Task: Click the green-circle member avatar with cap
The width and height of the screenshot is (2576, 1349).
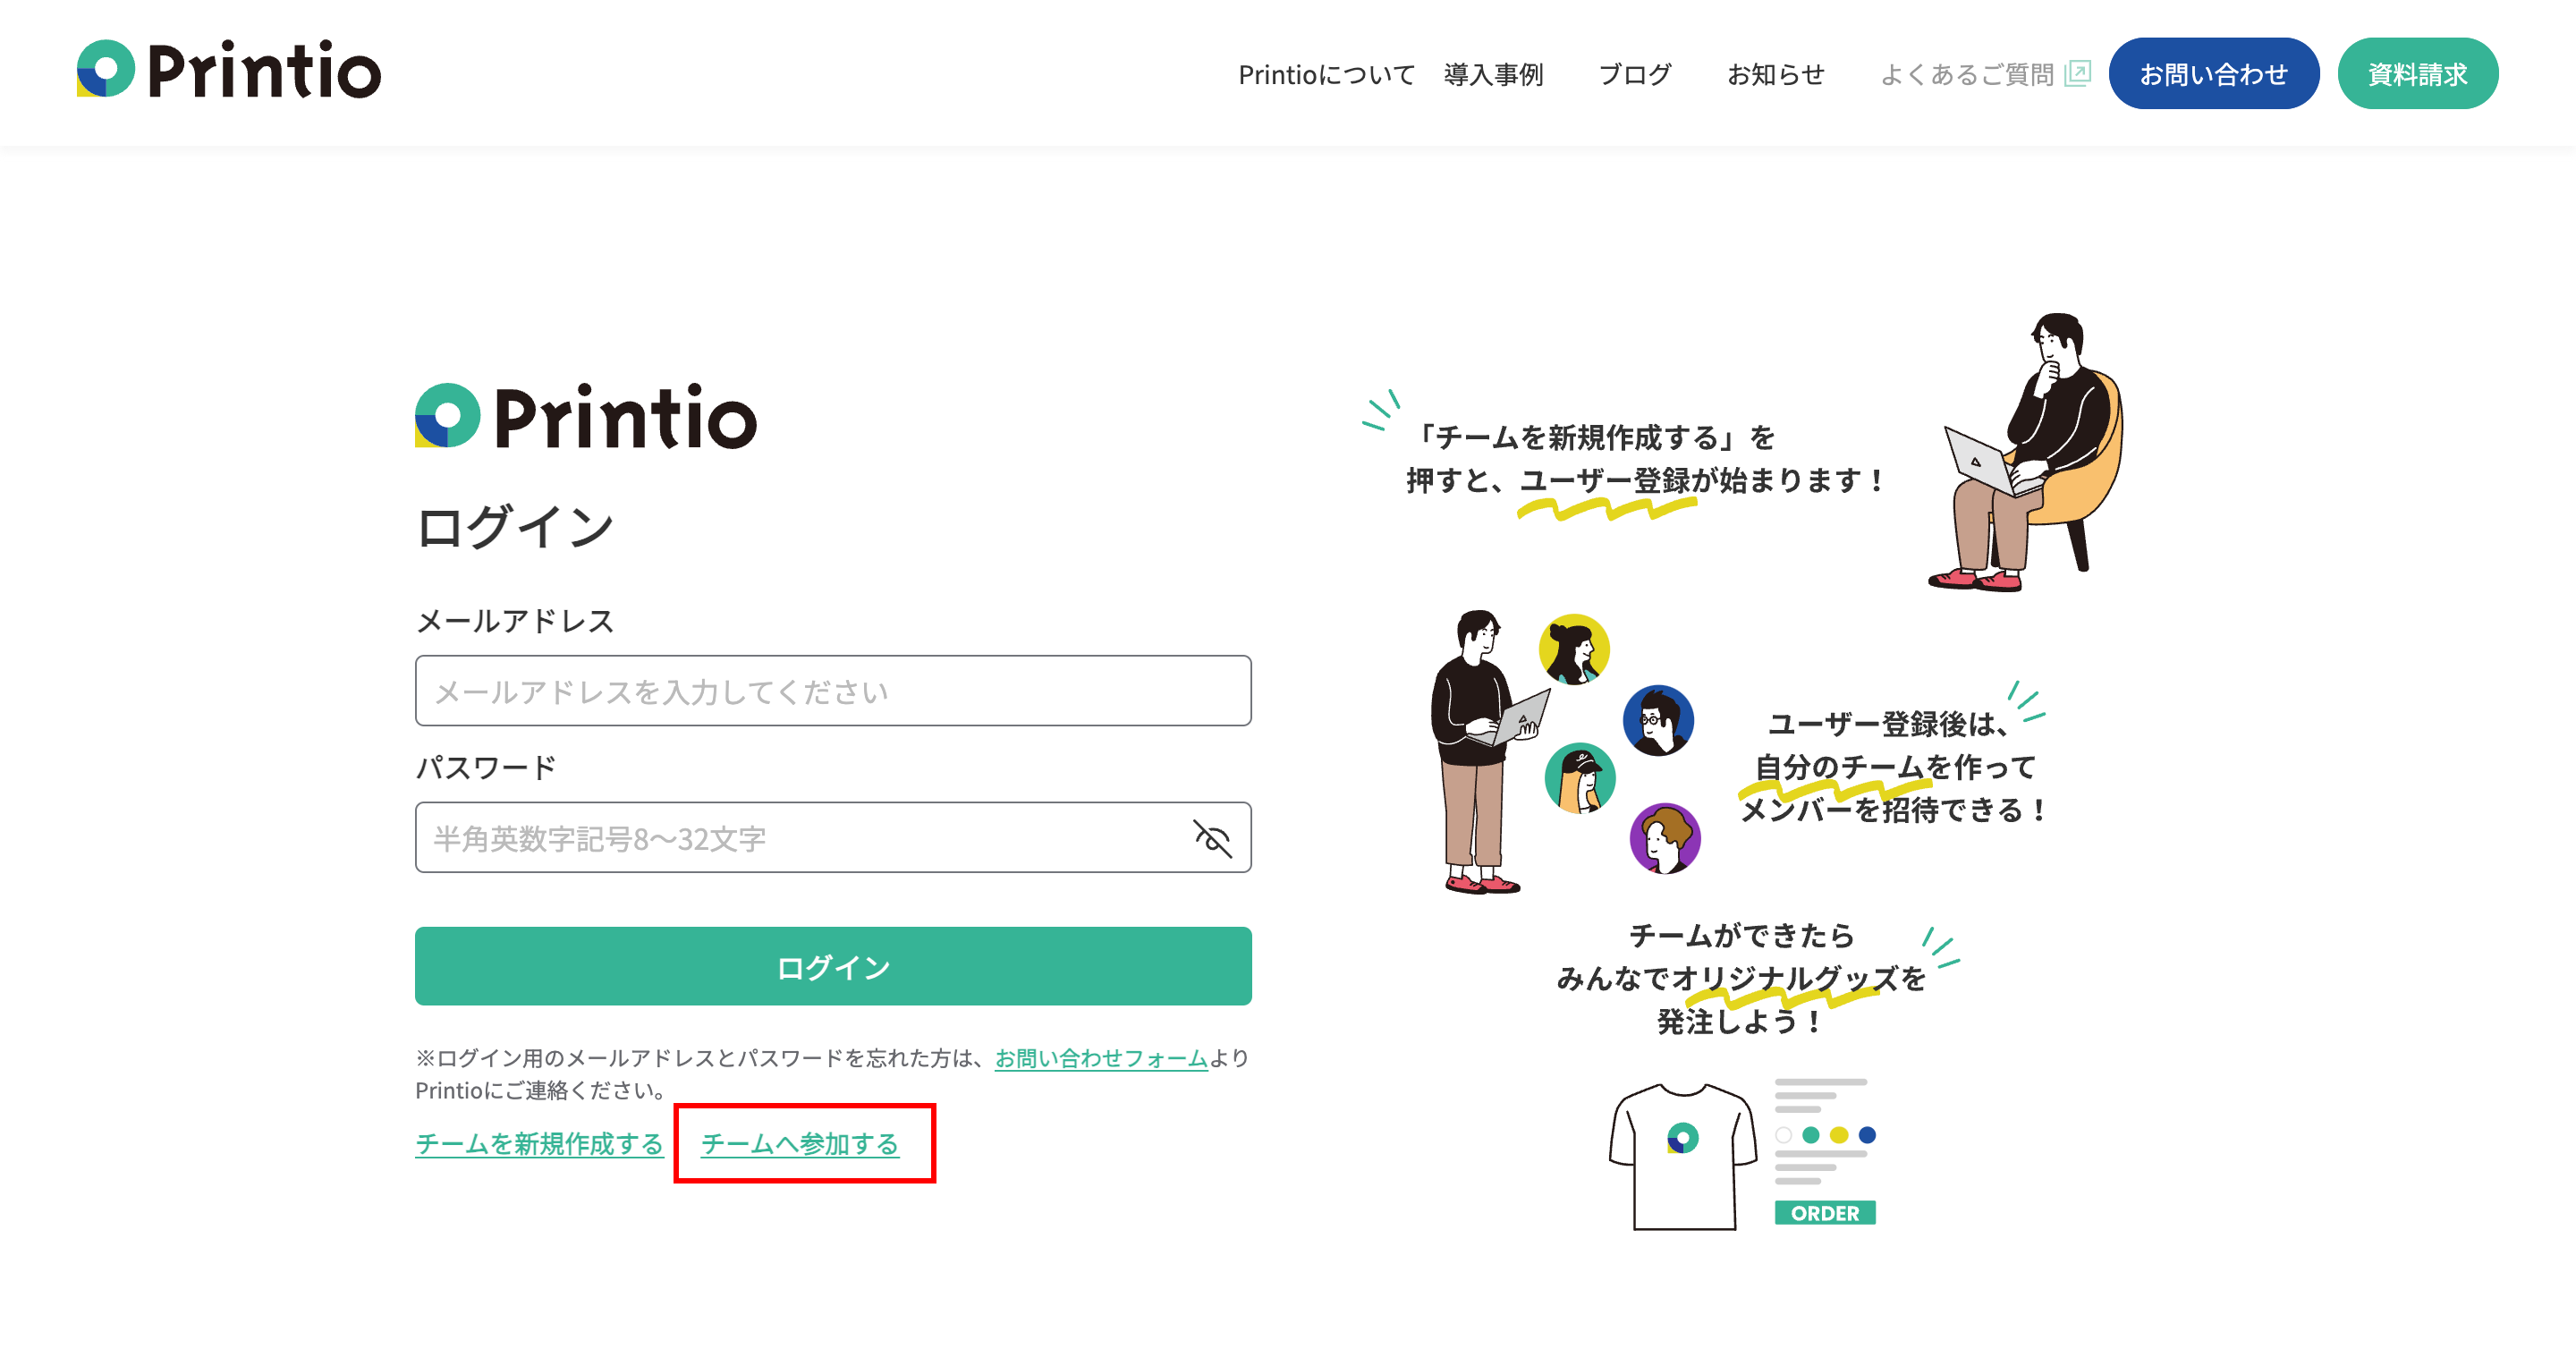Action: (x=1580, y=778)
